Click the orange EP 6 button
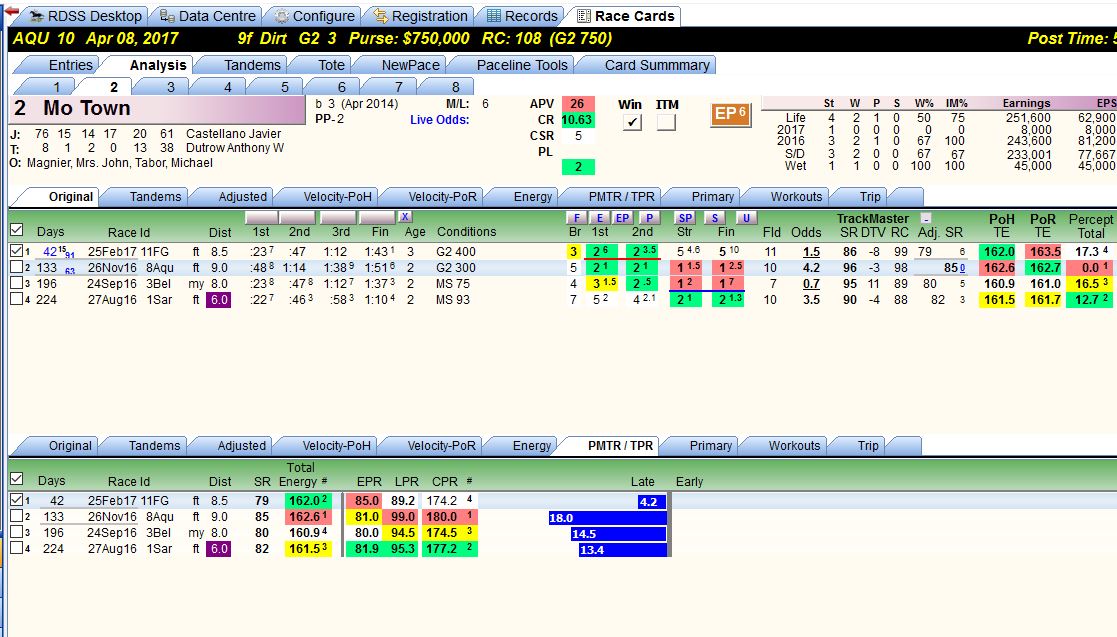1117x637 pixels. [730, 114]
